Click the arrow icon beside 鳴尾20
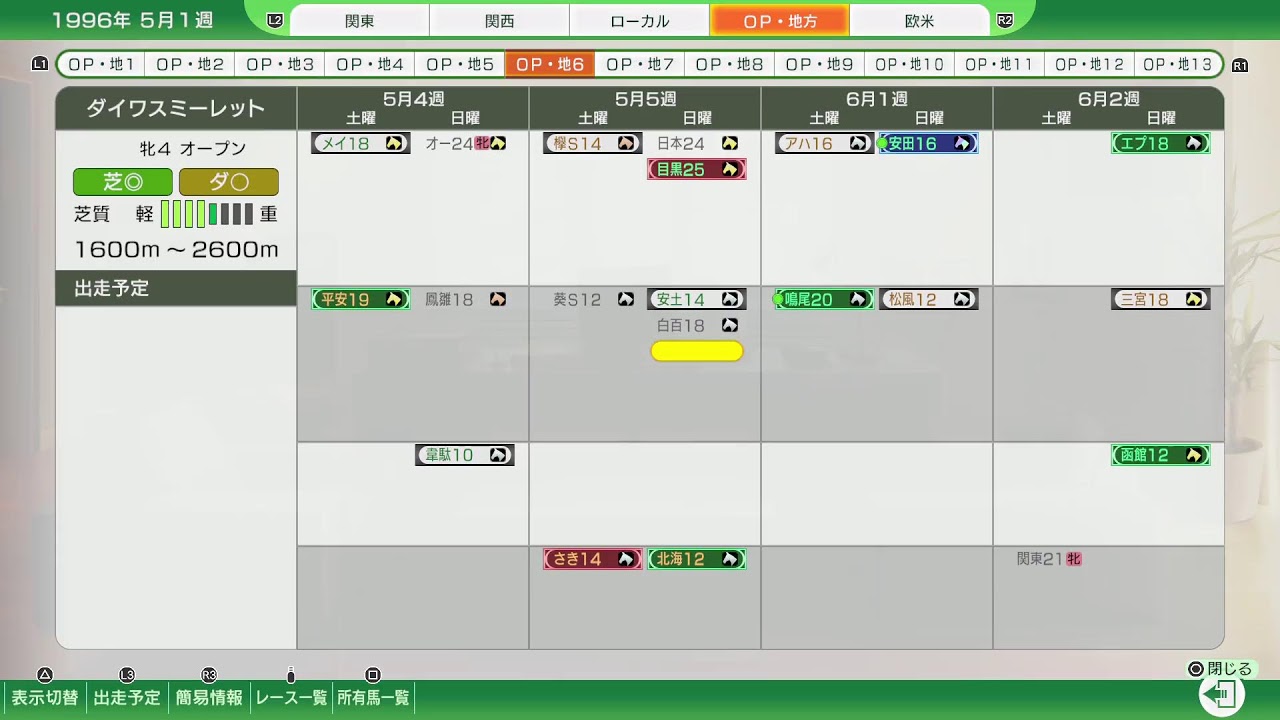This screenshot has width=1280, height=720. pyautogui.click(x=856, y=299)
